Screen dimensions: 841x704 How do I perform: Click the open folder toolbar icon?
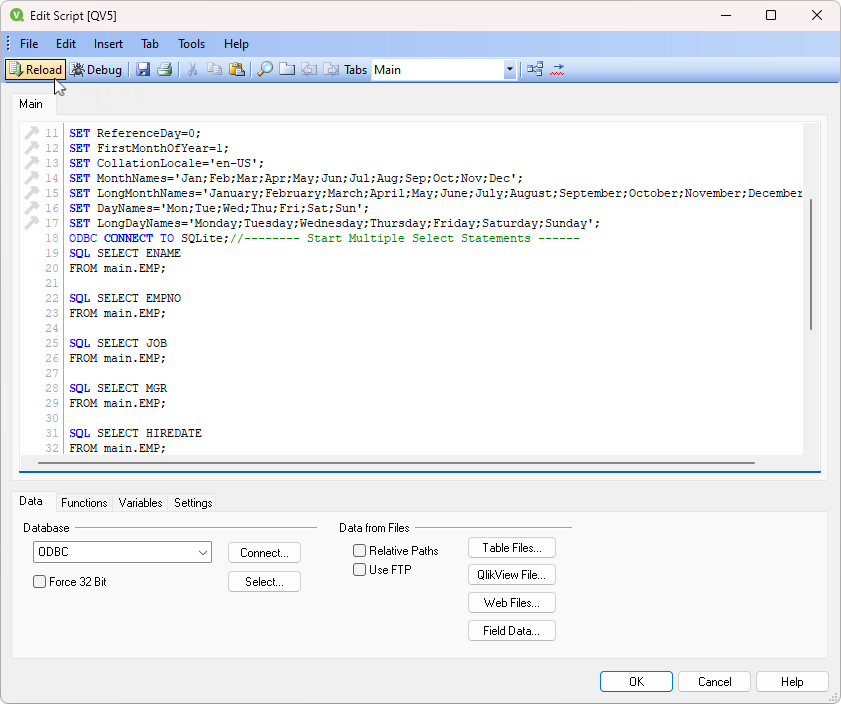[287, 69]
